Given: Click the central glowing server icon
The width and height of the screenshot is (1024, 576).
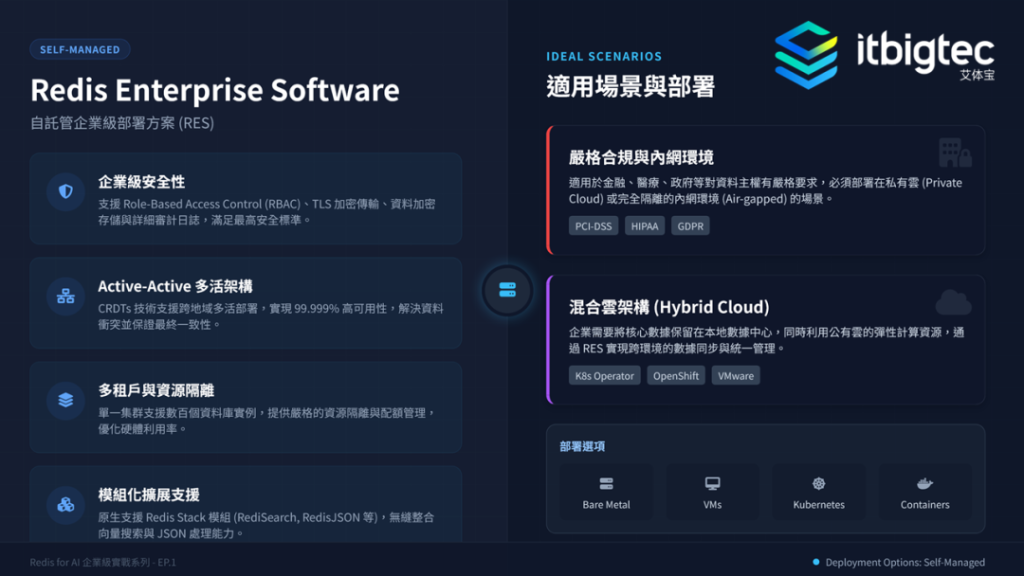Looking at the screenshot, I should (507, 290).
